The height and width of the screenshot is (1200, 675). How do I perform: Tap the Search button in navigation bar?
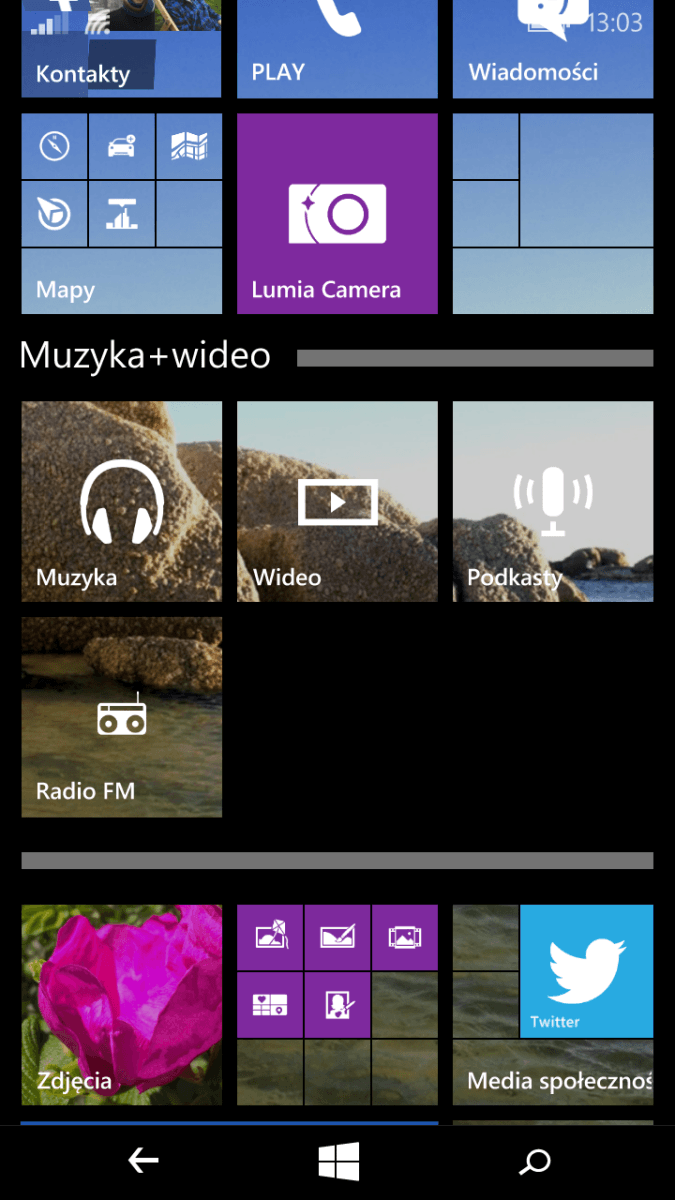coord(535,1161)
